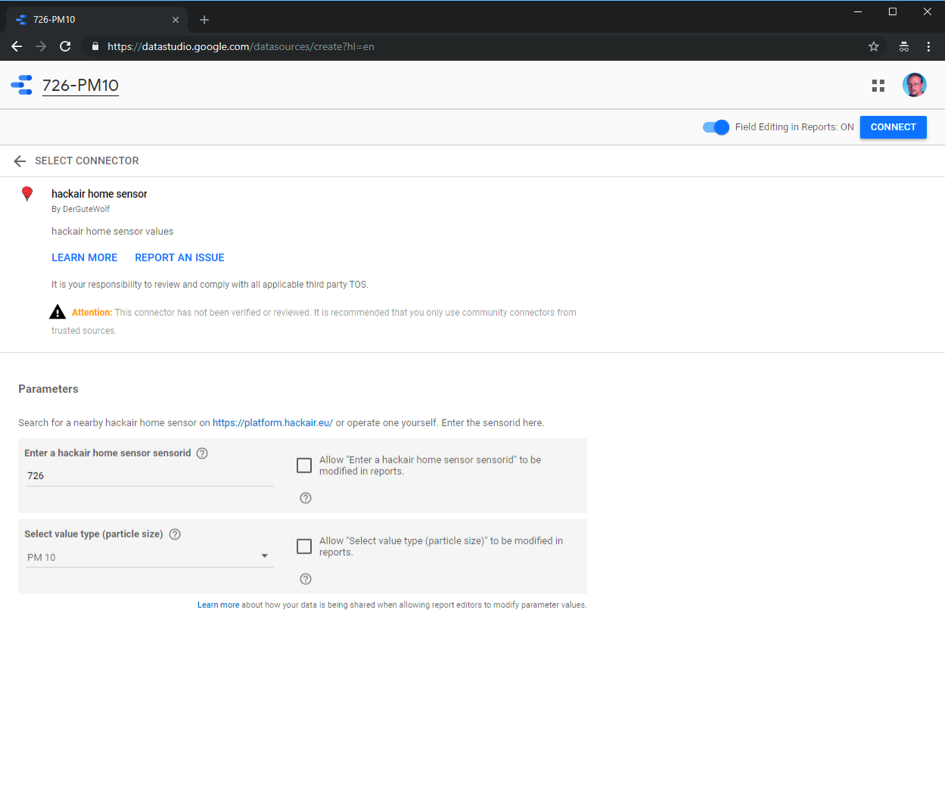Open Chrome three-dot menu
Viewport: 945px width, 788px height.
[928, 46]
